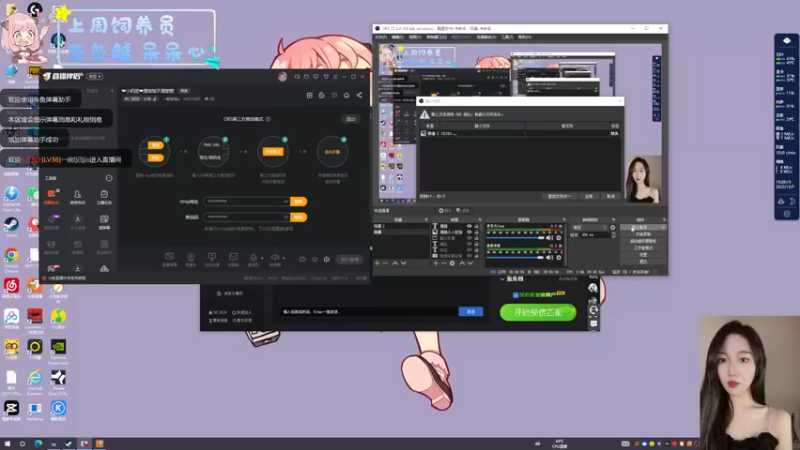
Task: Click share icon in streaming companion header
Action: [x=359, y=95]
